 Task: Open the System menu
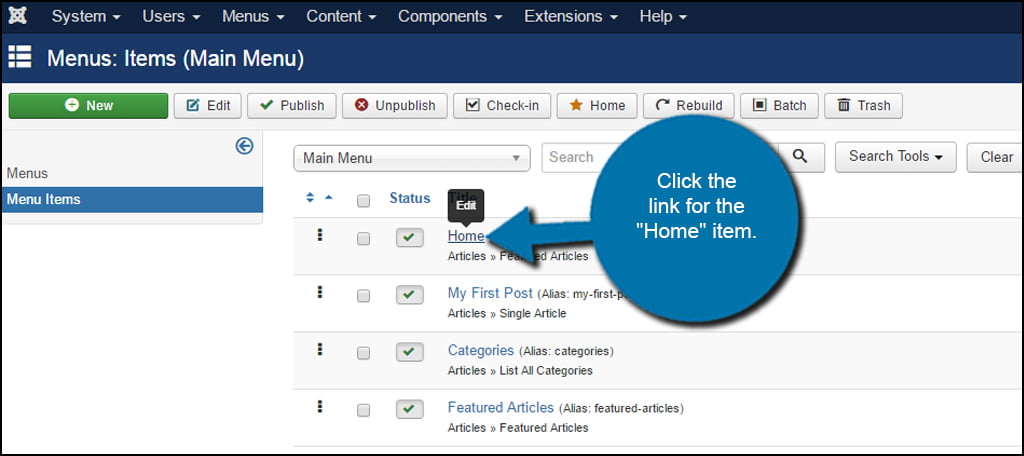(86, 16)
